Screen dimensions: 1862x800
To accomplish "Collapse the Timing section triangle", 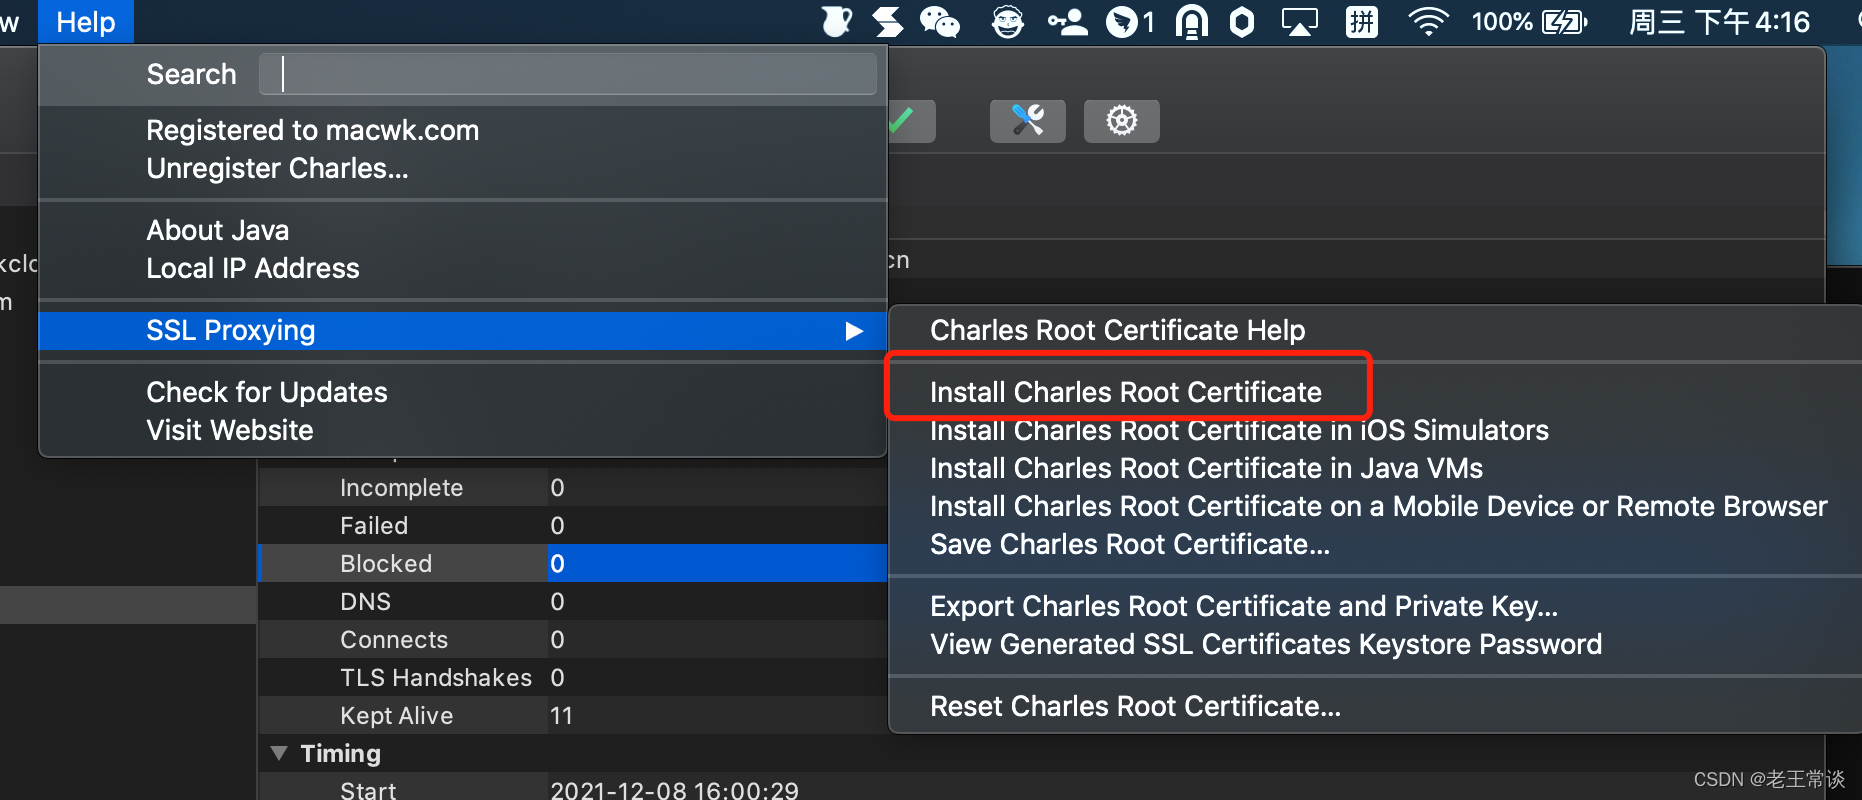I will 279,752.
